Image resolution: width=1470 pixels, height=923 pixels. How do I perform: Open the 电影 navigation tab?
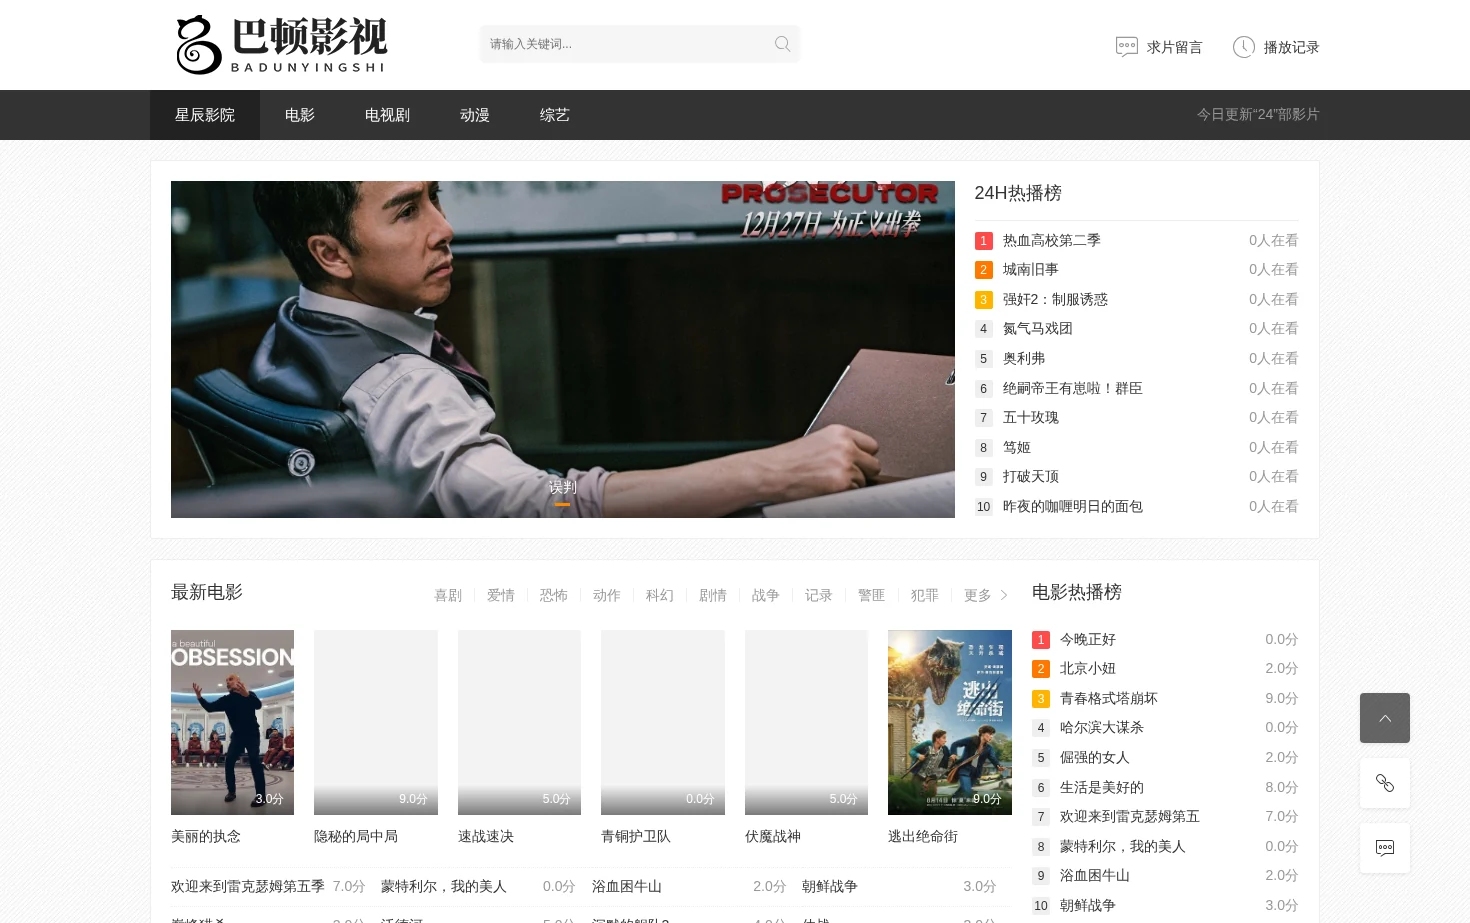(x=300, y=115)
